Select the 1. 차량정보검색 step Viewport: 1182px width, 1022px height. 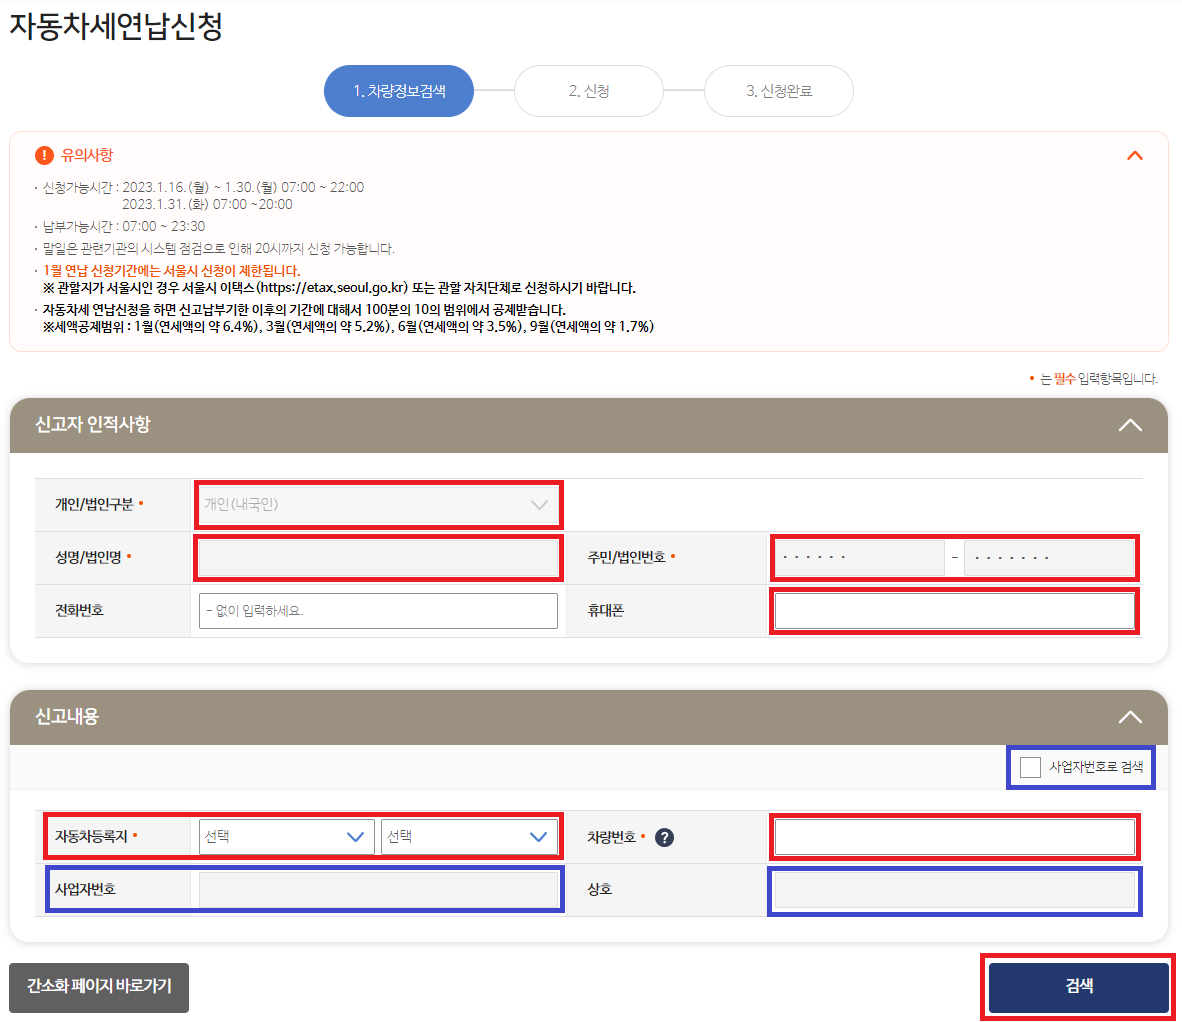click(x=398, y=90)
